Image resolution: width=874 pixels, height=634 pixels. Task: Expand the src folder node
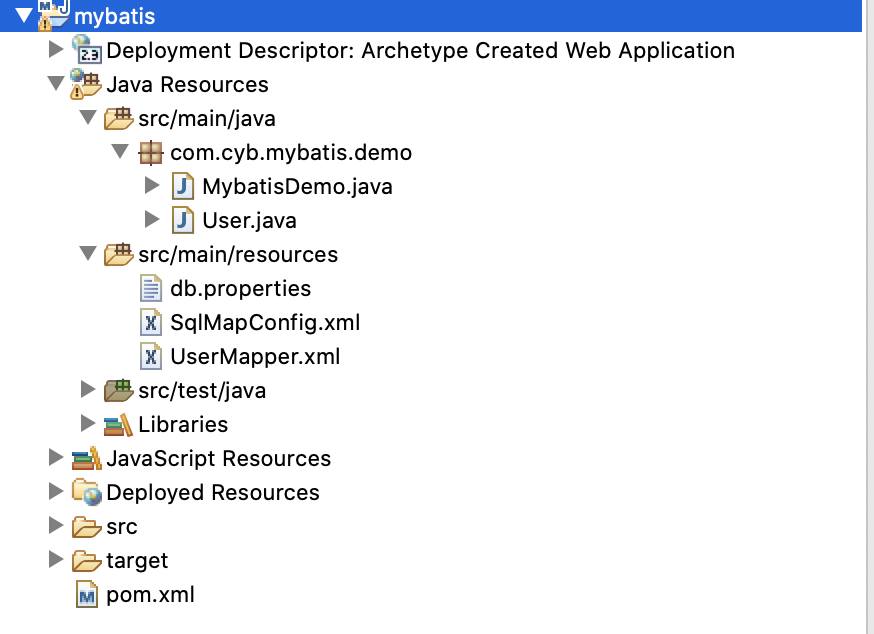click(x=56, y=526)
